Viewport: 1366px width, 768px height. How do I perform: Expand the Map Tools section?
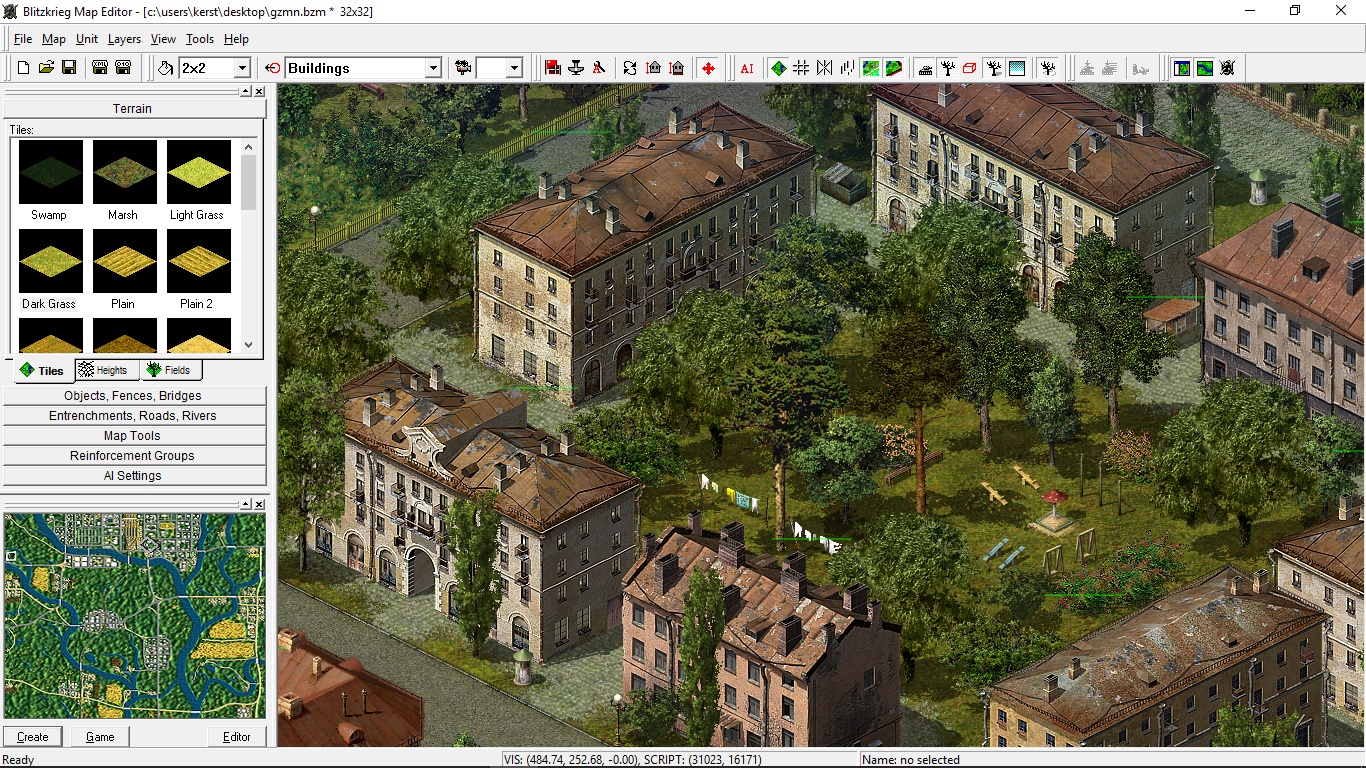135,436
